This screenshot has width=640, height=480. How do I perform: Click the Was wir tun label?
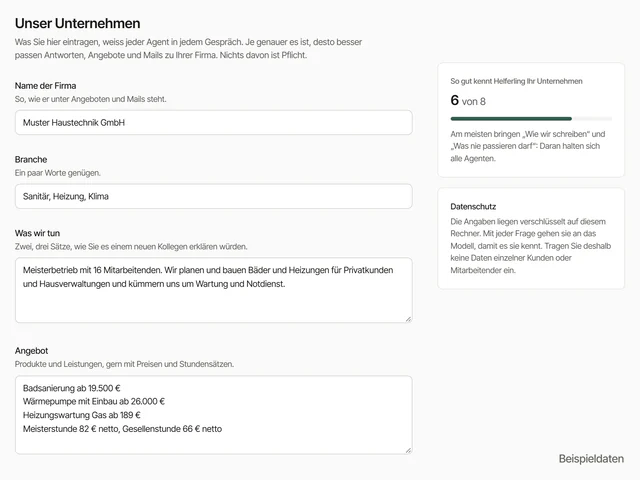click(38, 233)
